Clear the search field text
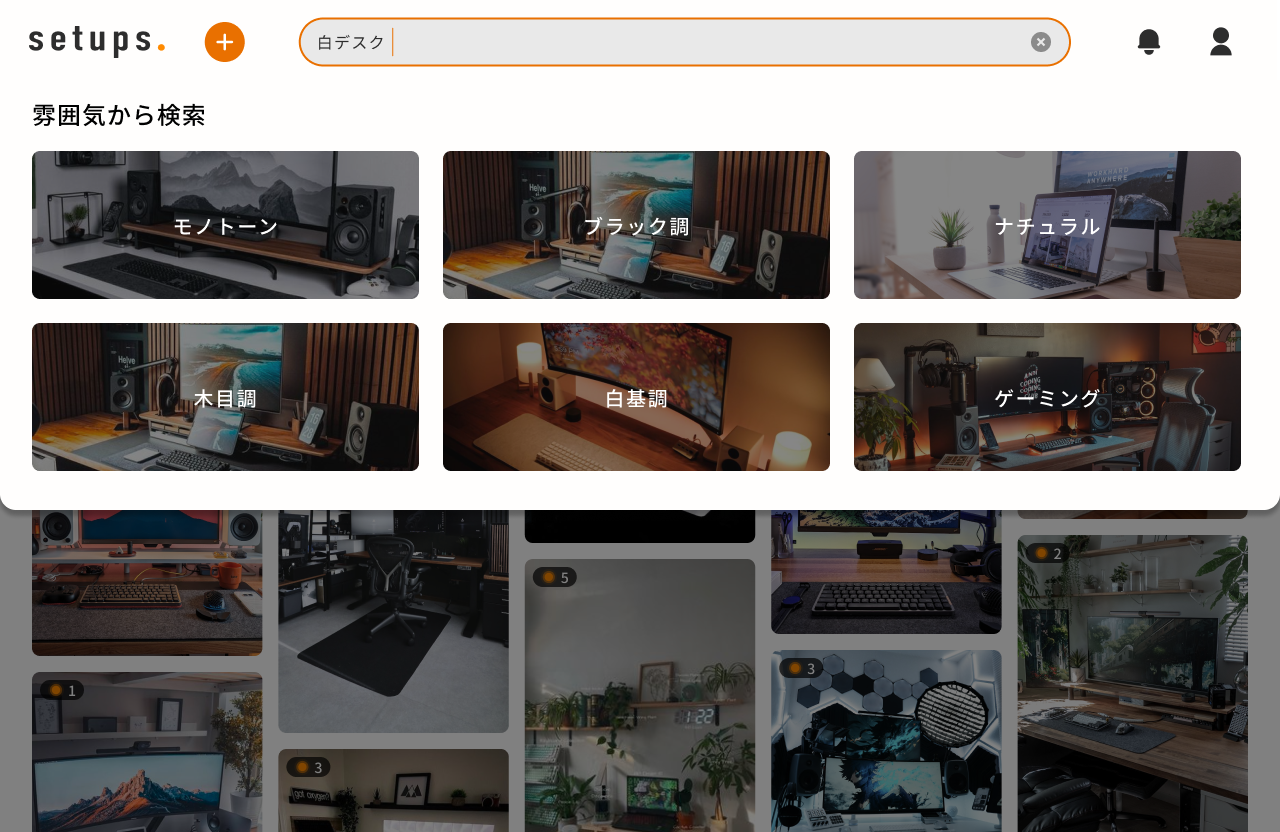Image resolution: width=1280 pixels, height=832 pixels. tap(1041, 42)
